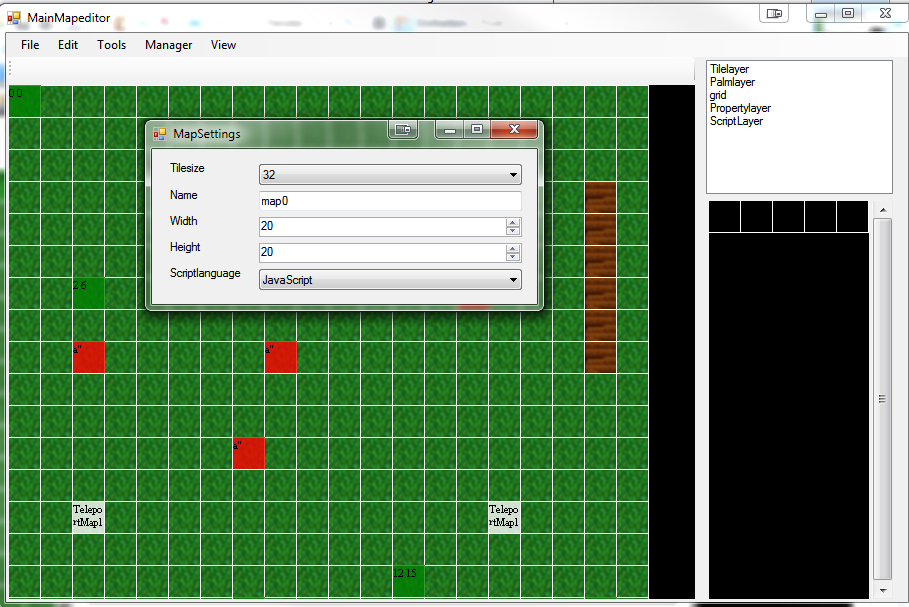Screen dimensions: 909x607
Task: Decrease Height with the down arrow
Action: [x=513, y=258]
